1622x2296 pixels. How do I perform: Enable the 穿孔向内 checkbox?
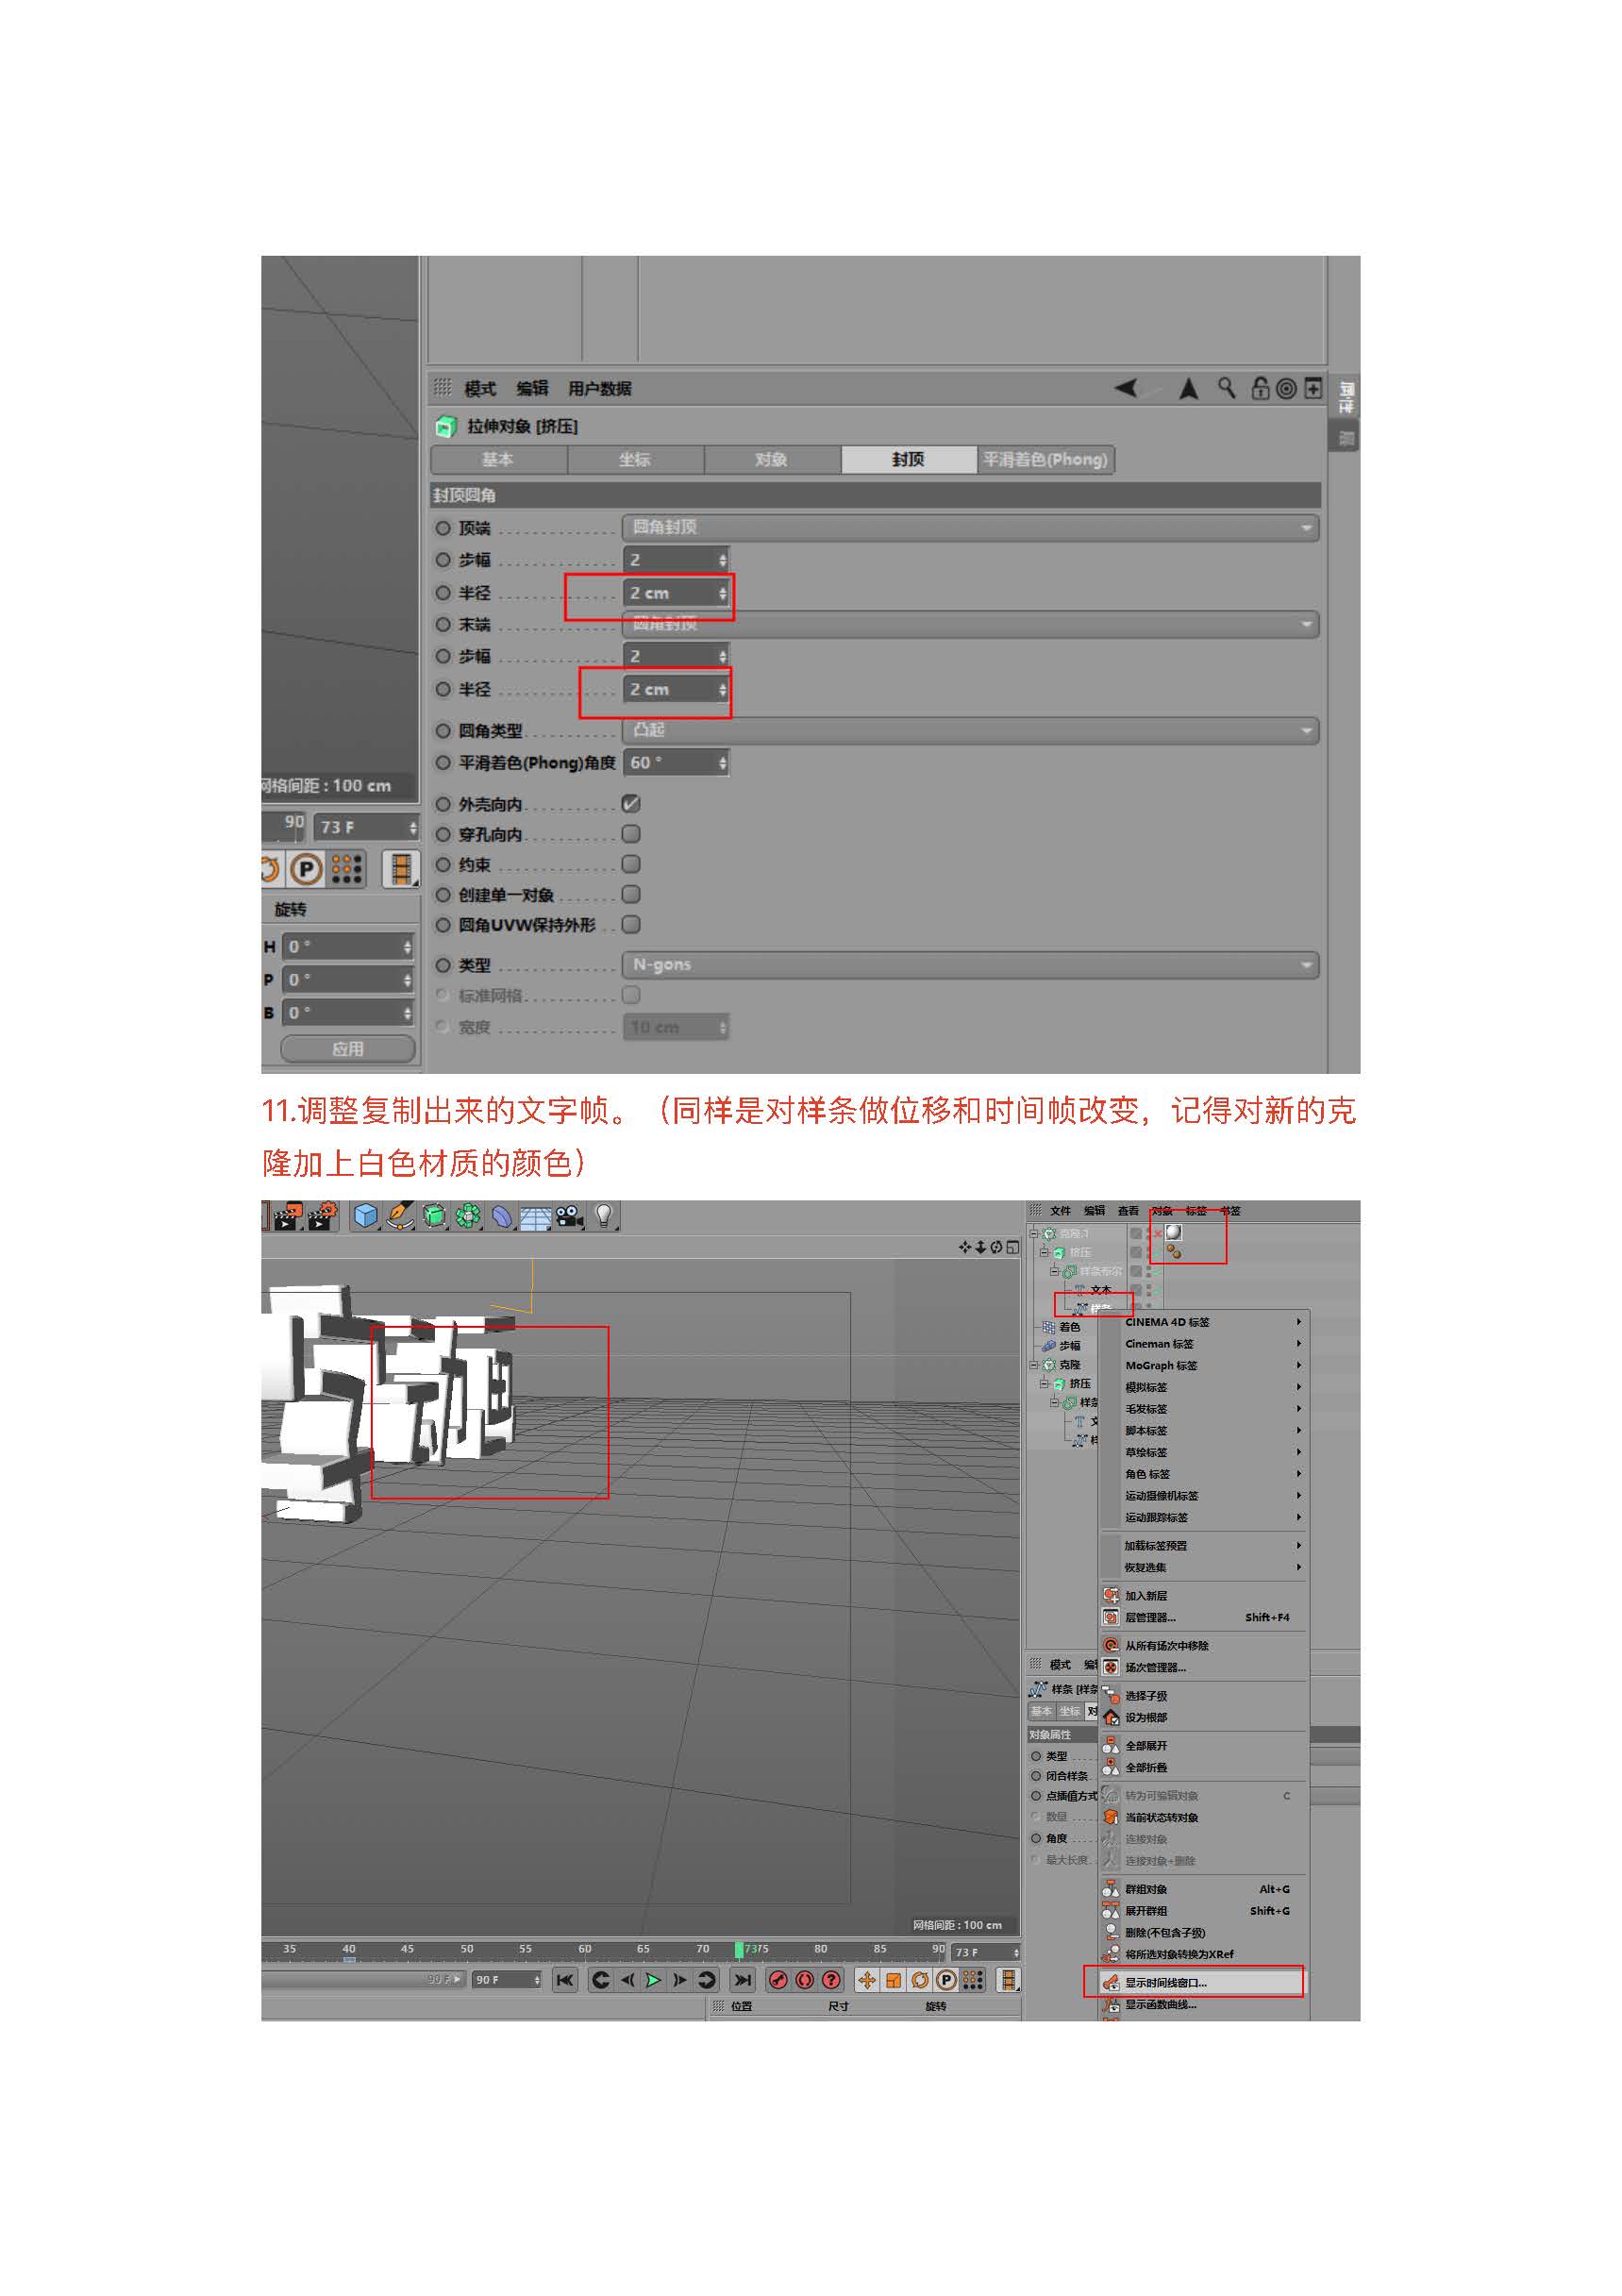pos(631,833)
